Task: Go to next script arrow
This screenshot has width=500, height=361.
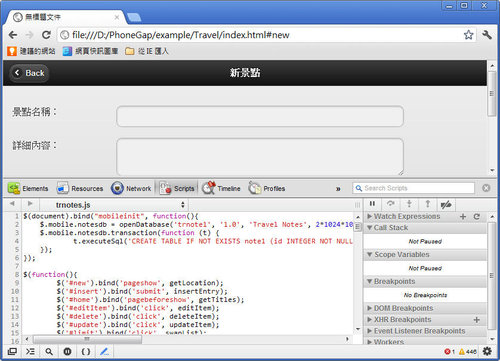Action: tap(30, 204)
